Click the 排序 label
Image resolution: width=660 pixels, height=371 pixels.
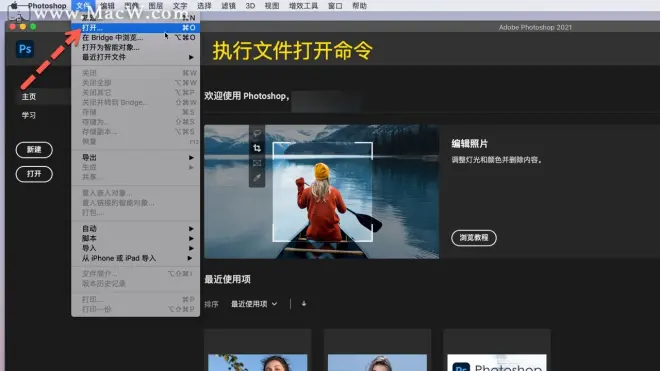pos(211,304)
